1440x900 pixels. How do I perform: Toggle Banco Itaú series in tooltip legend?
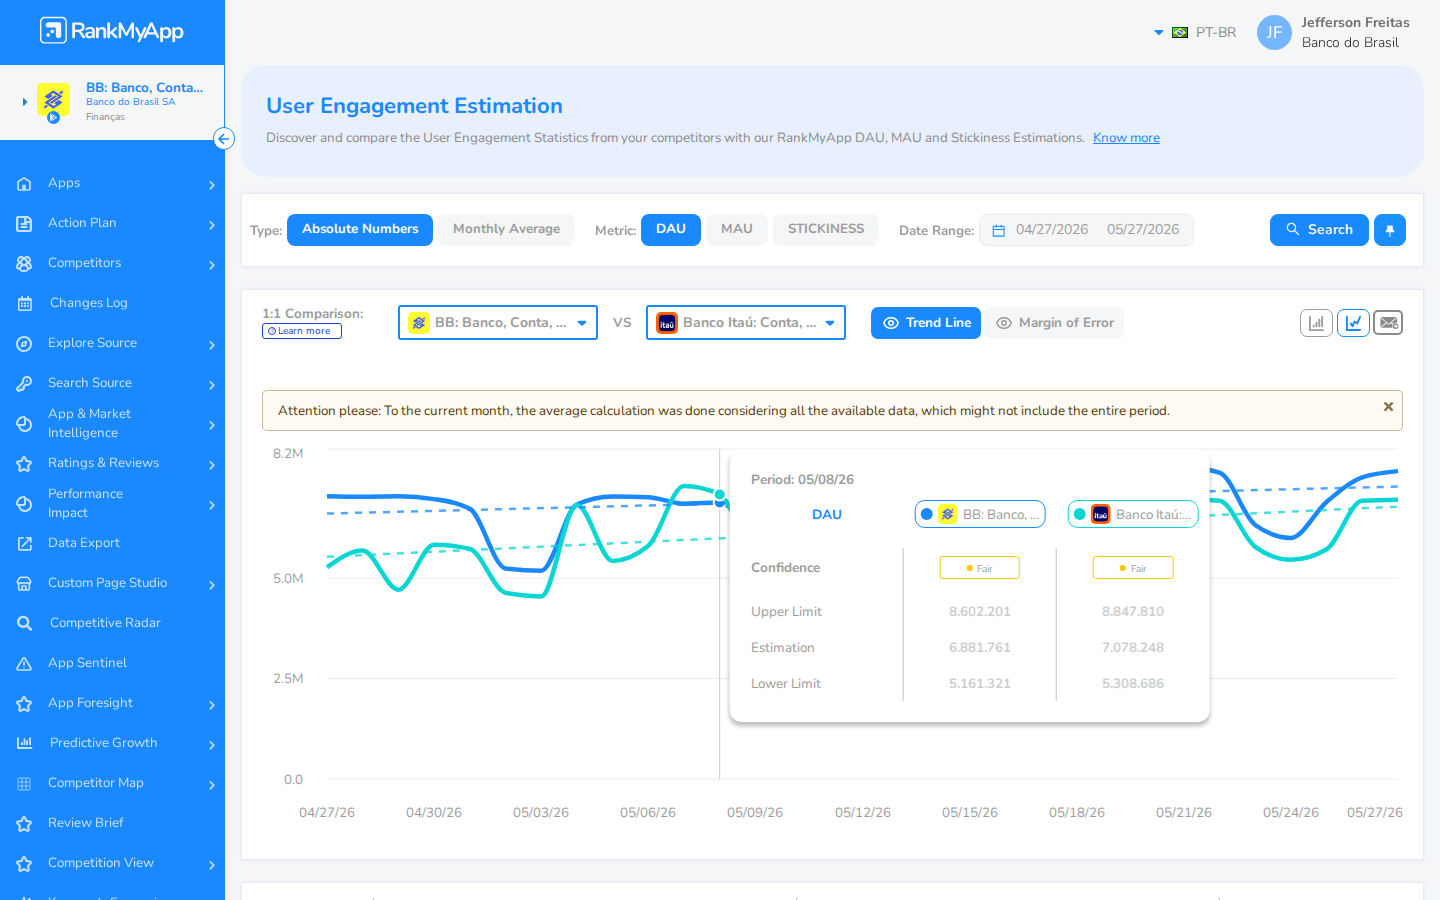(1133, 514)
